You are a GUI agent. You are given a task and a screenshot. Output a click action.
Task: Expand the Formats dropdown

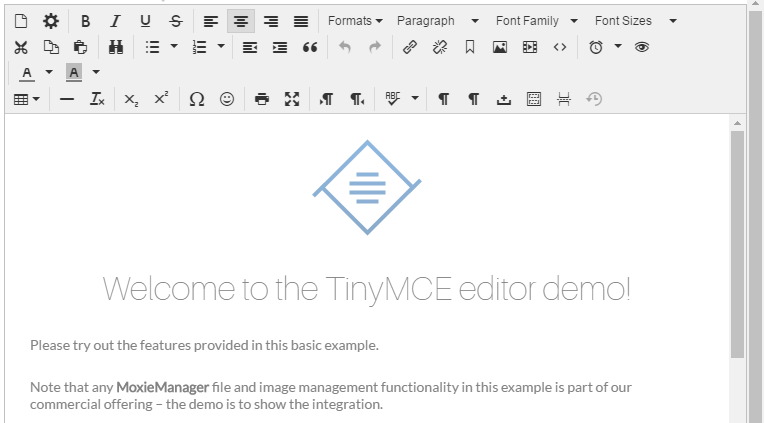(x=355, y=21)
